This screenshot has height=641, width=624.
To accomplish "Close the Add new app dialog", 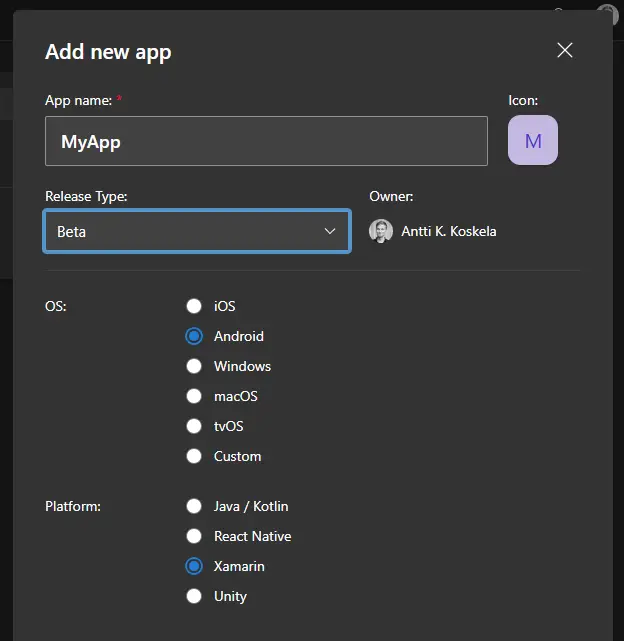I will click(x=565, y=51).
